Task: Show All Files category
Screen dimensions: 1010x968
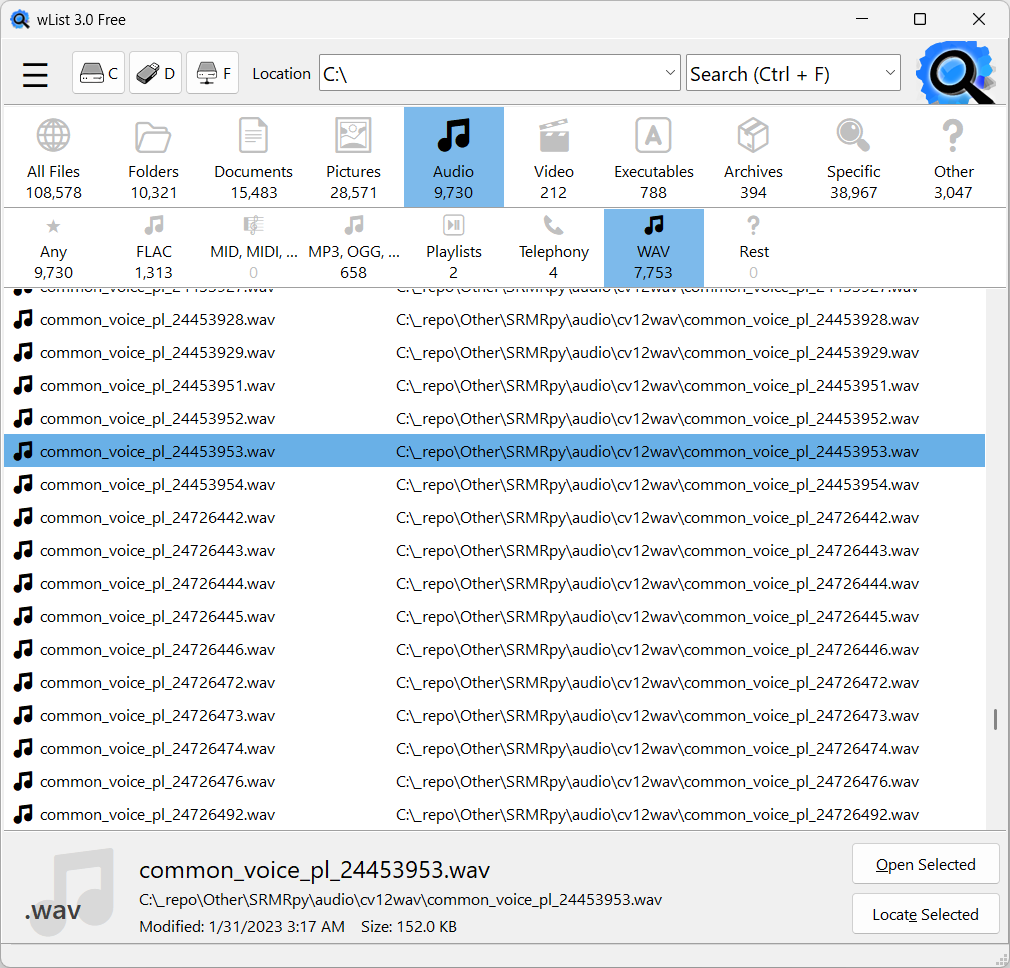Action: pos(54,157)
